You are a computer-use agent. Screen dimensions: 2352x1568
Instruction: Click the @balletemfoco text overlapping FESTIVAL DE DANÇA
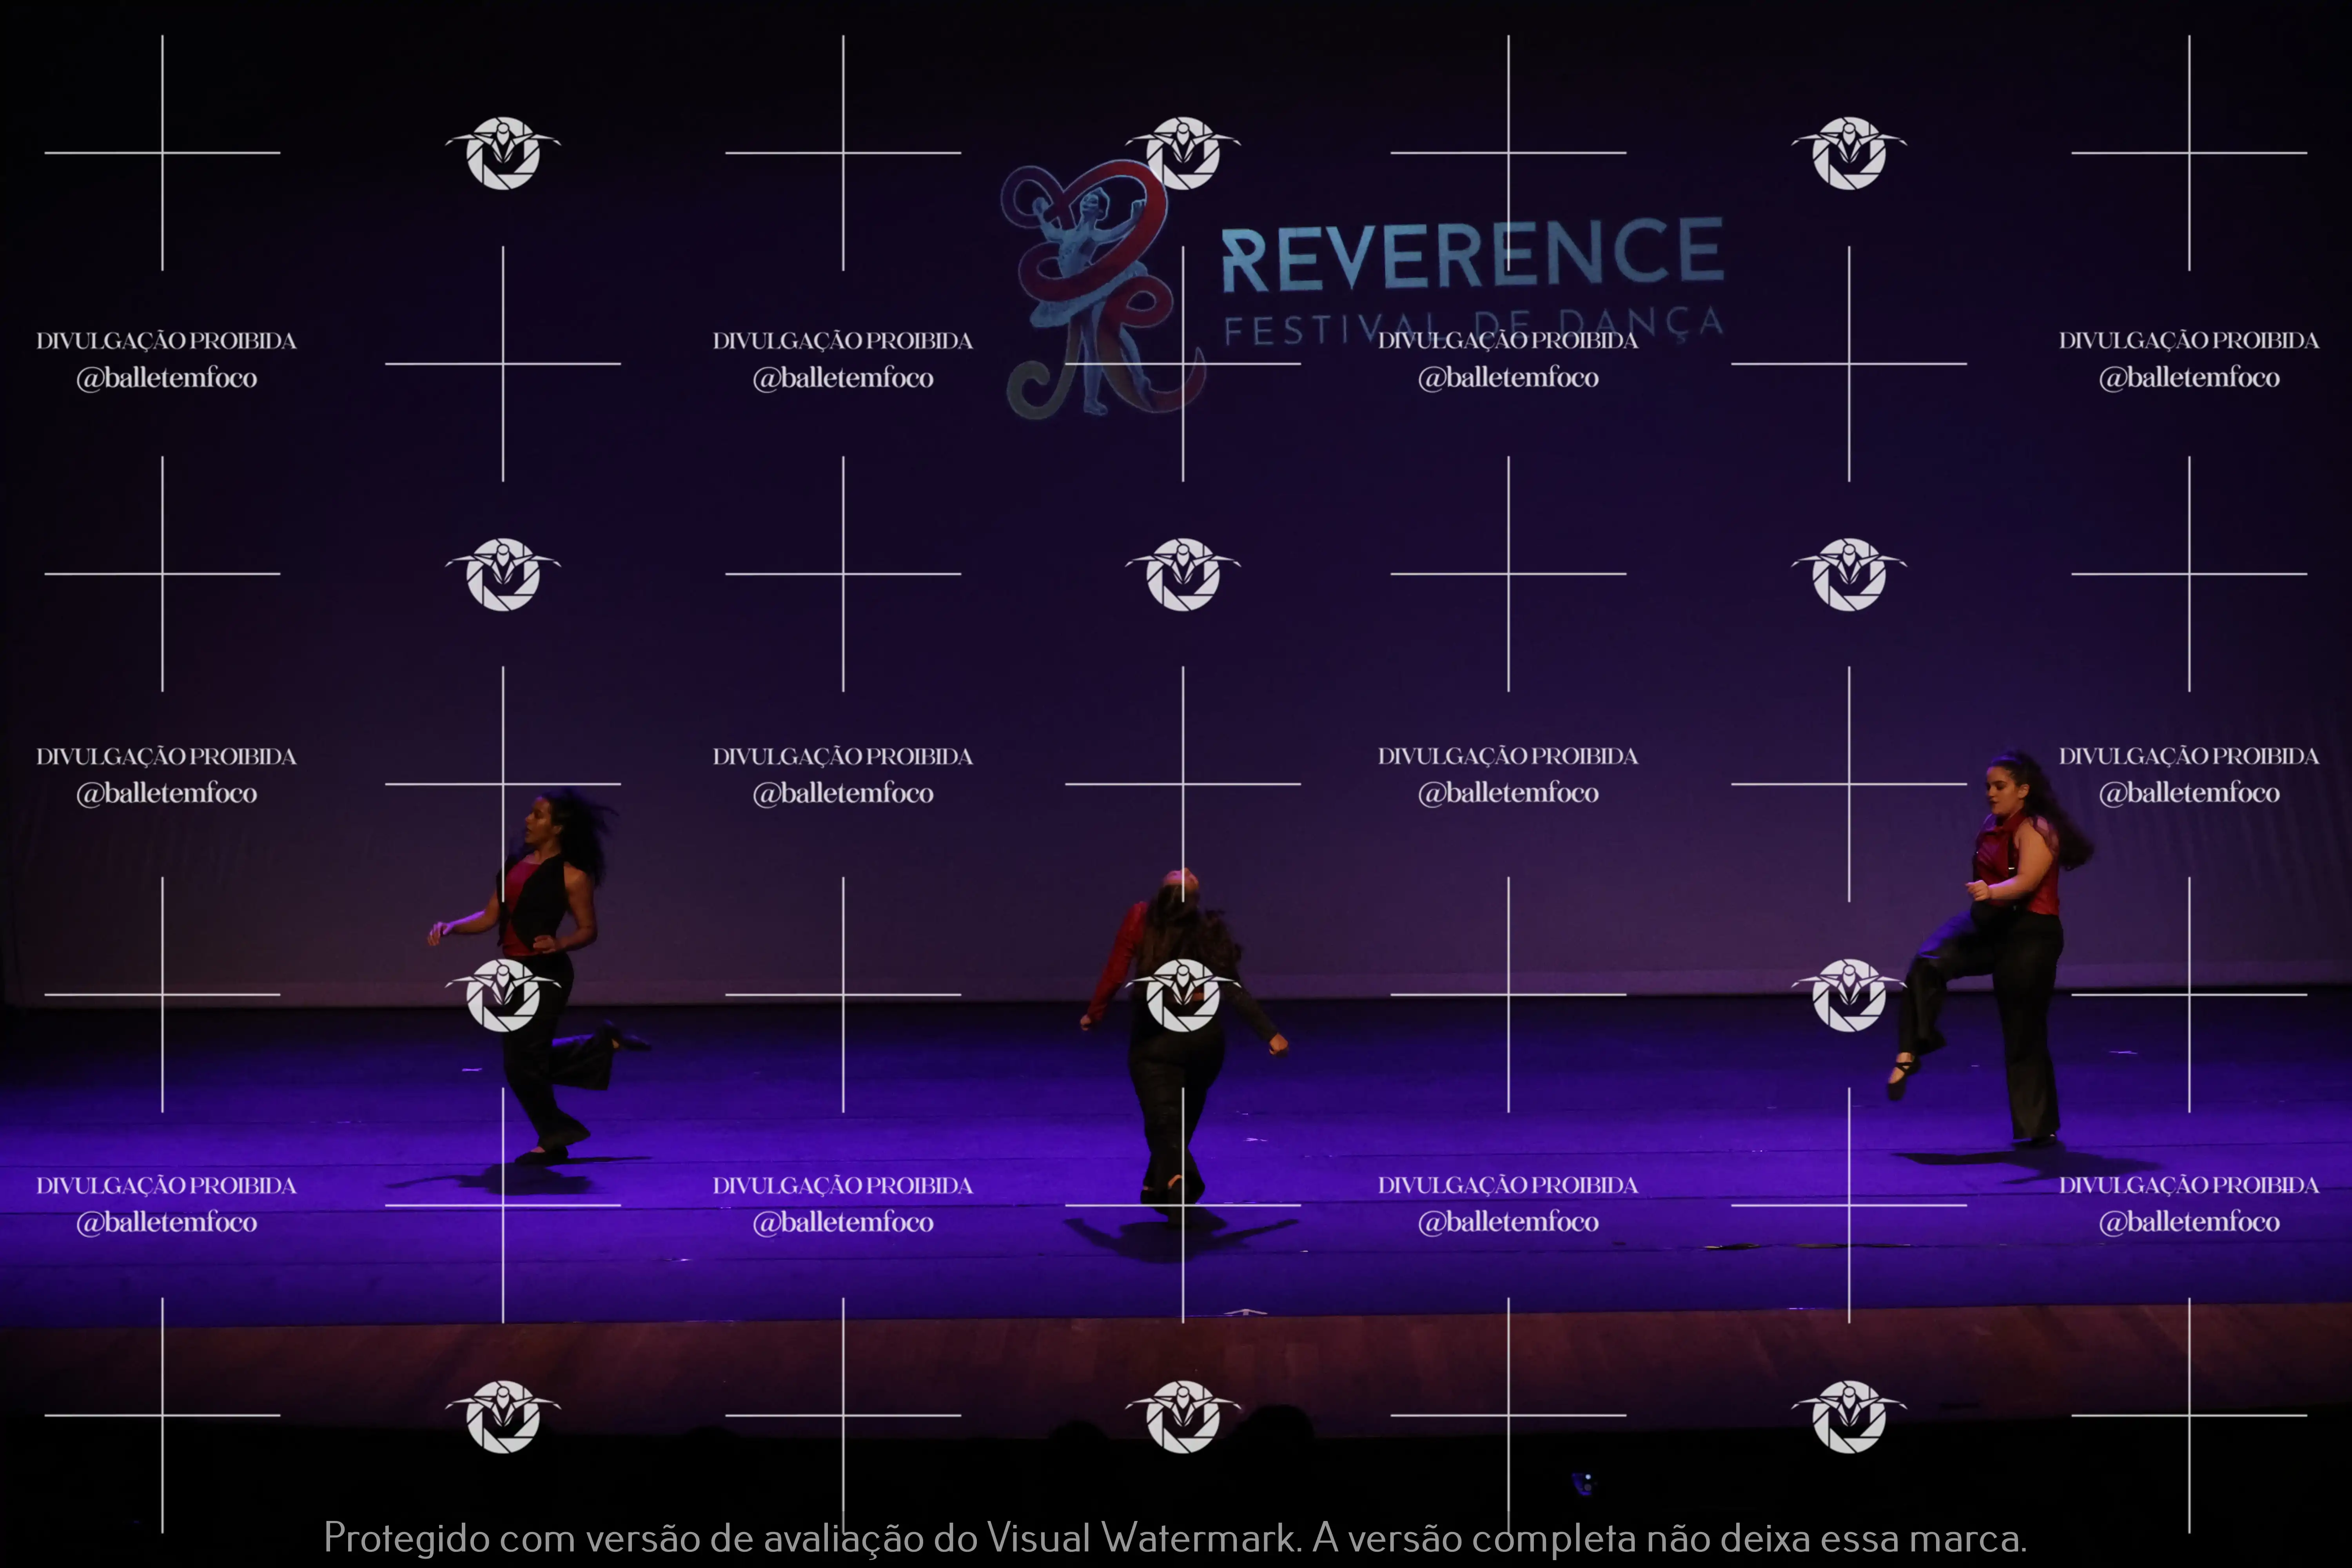1508,378
